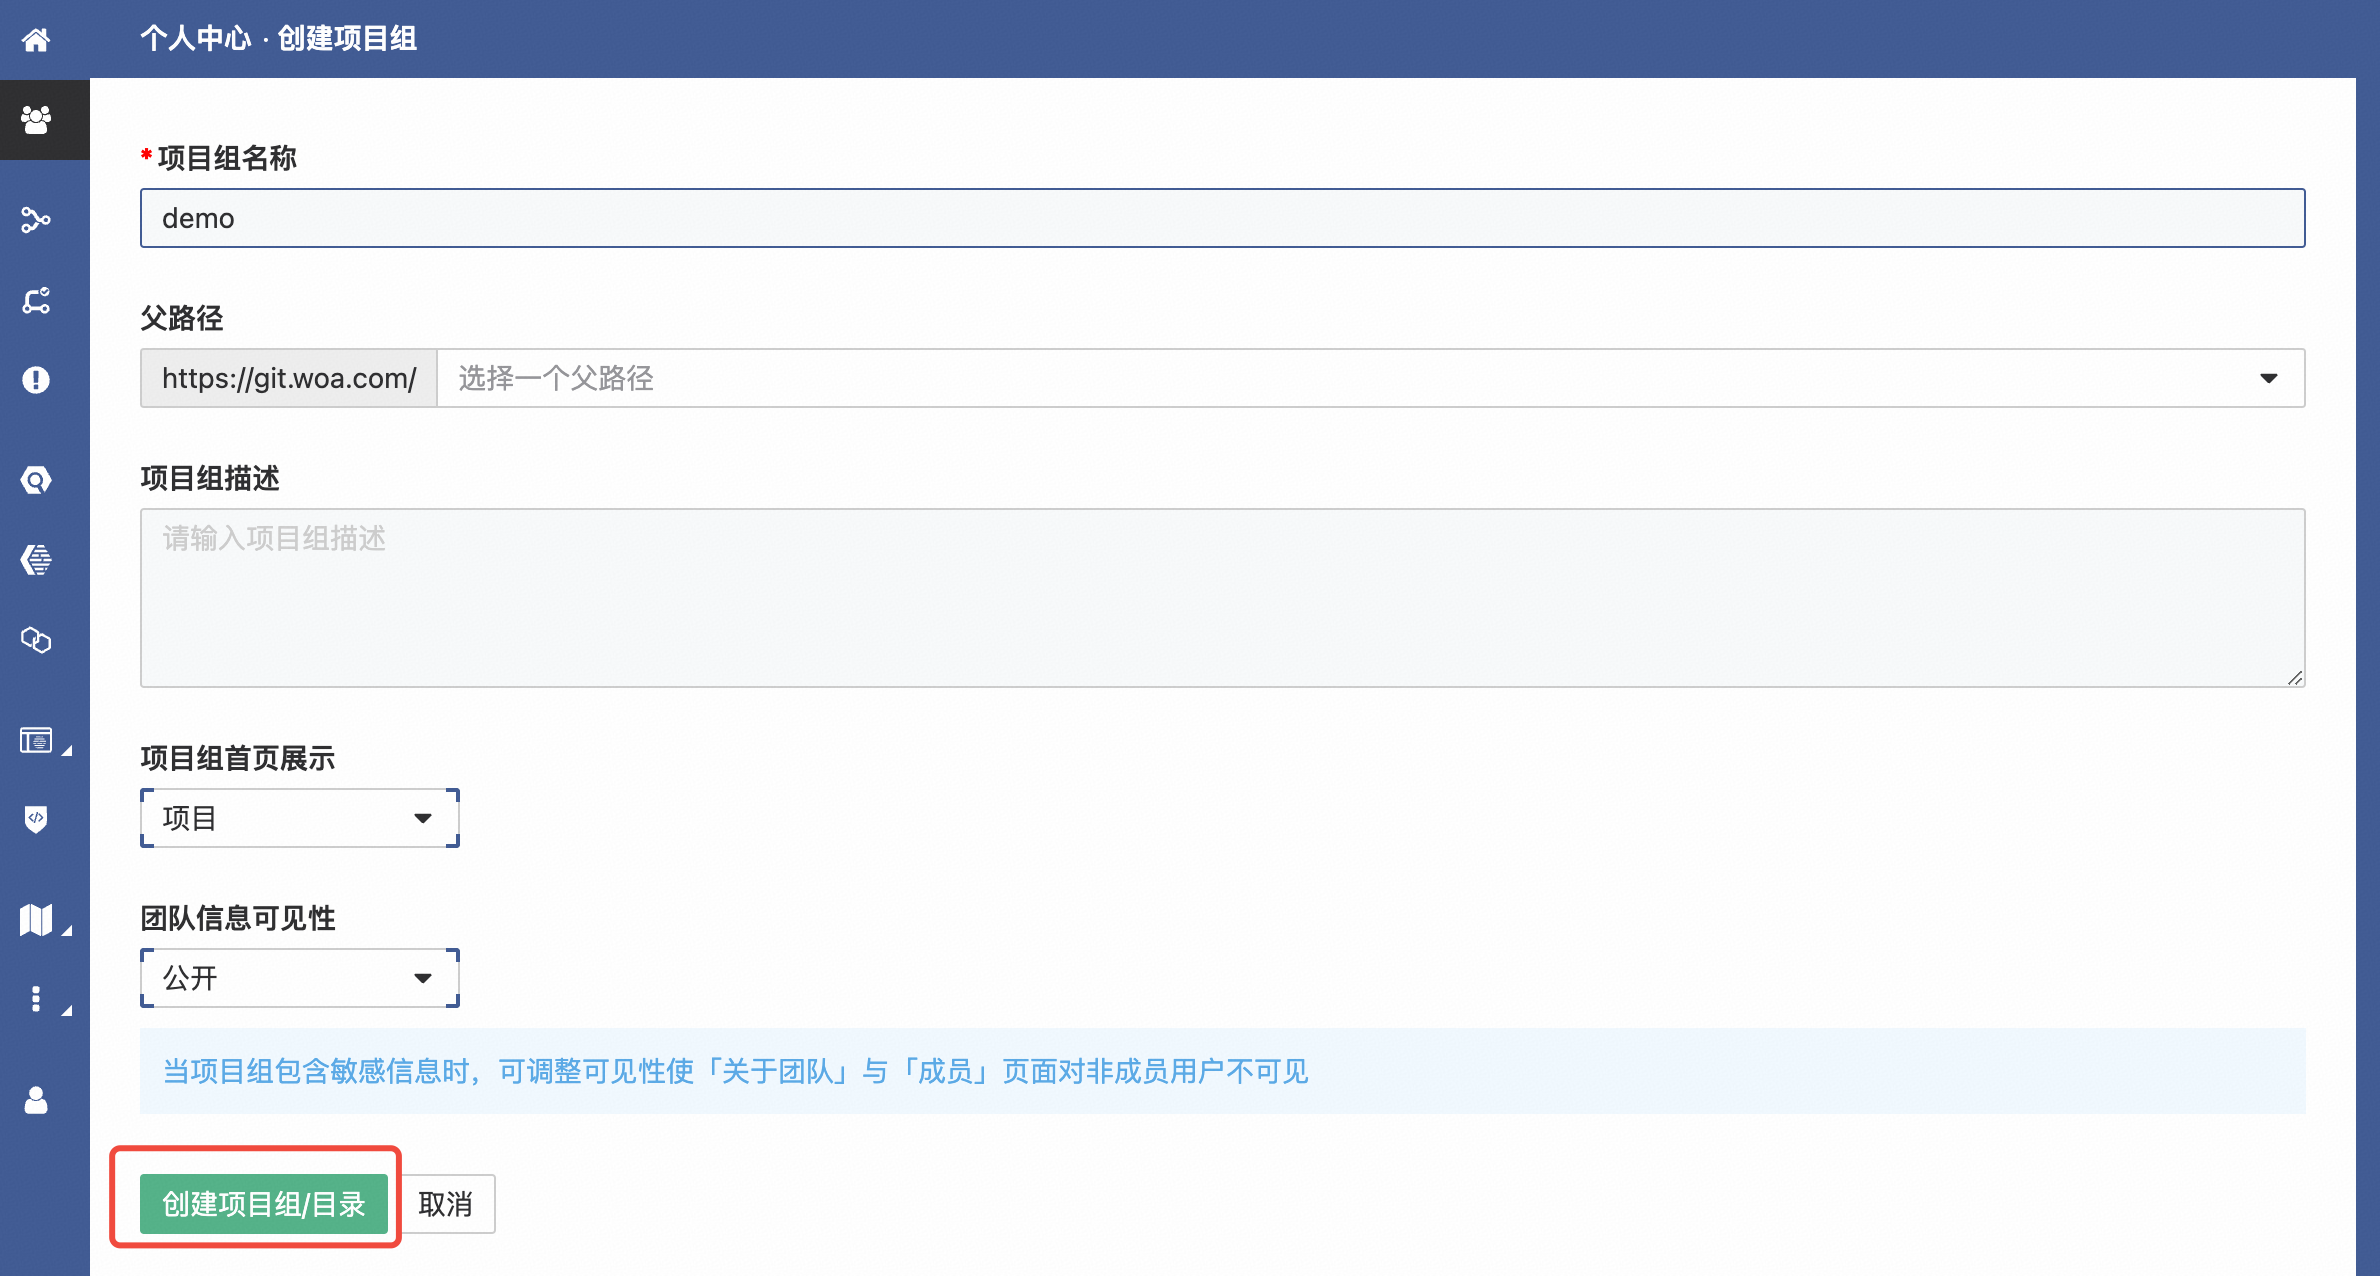Screen dimensions: 2380x1276
Task: Click into the 项目组描述 text area
Action: point(1222,598)
